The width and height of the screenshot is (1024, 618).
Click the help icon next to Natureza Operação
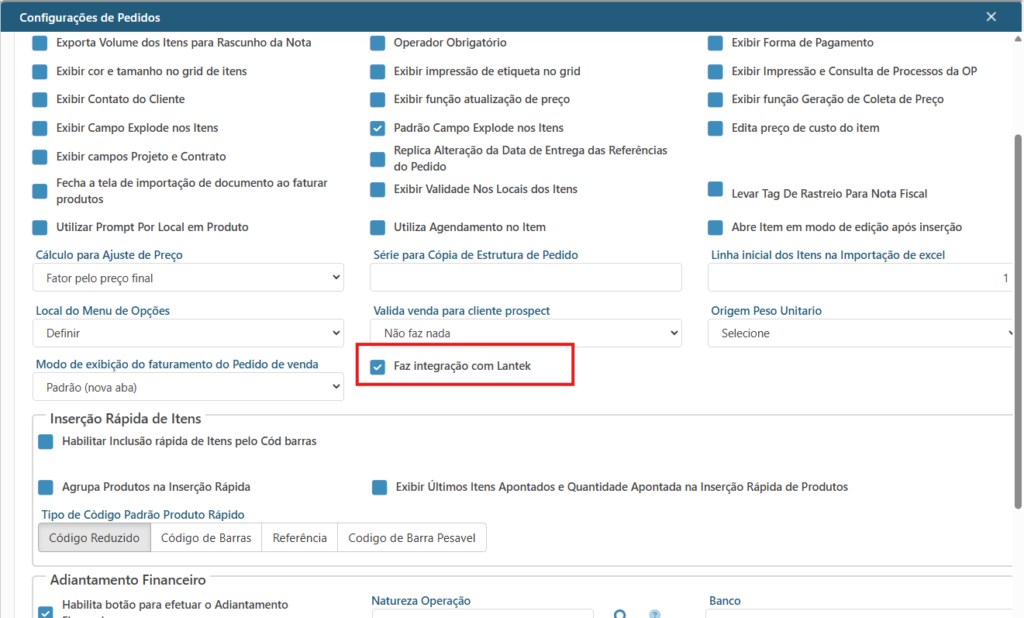pyautogui.click(x=656, y=614)
